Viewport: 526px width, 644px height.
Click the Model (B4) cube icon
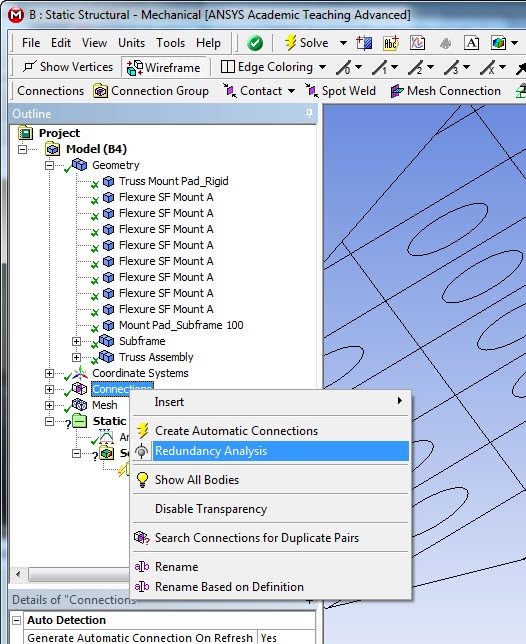(x=52, y=149)
